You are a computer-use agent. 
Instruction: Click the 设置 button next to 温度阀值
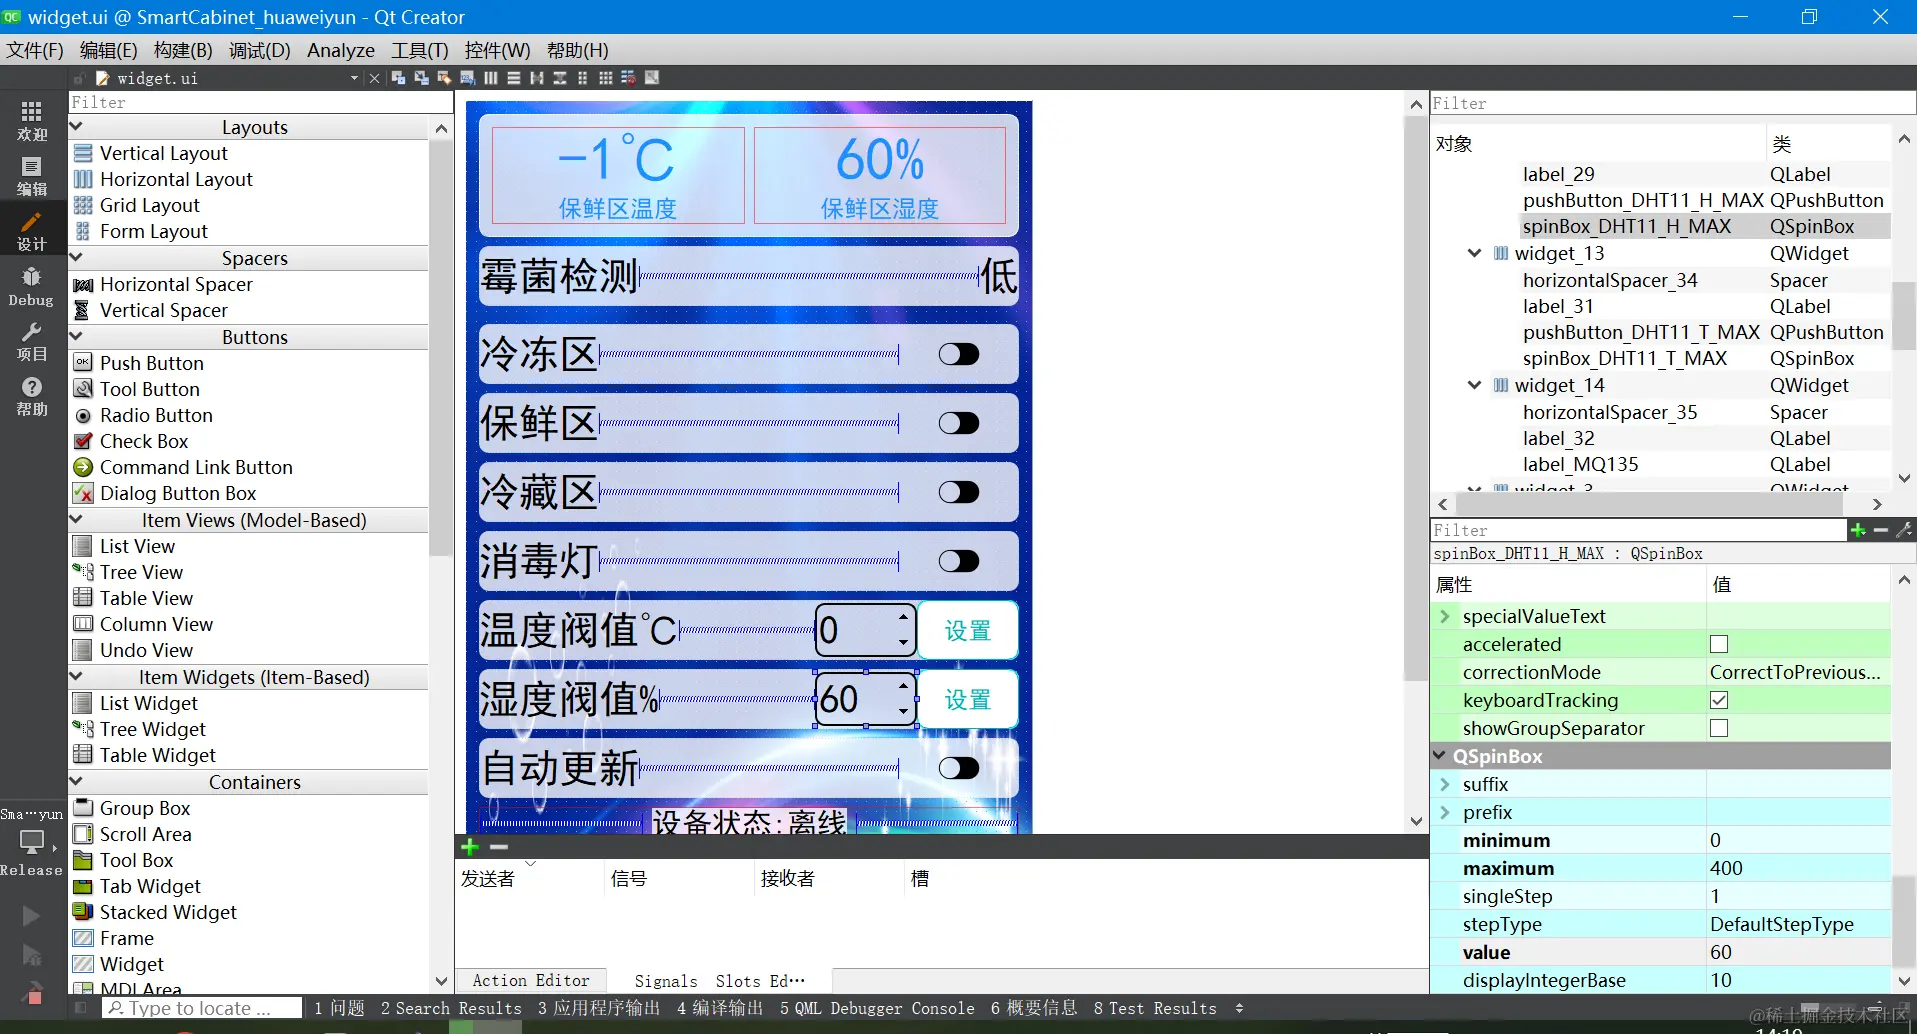(967, 630)
